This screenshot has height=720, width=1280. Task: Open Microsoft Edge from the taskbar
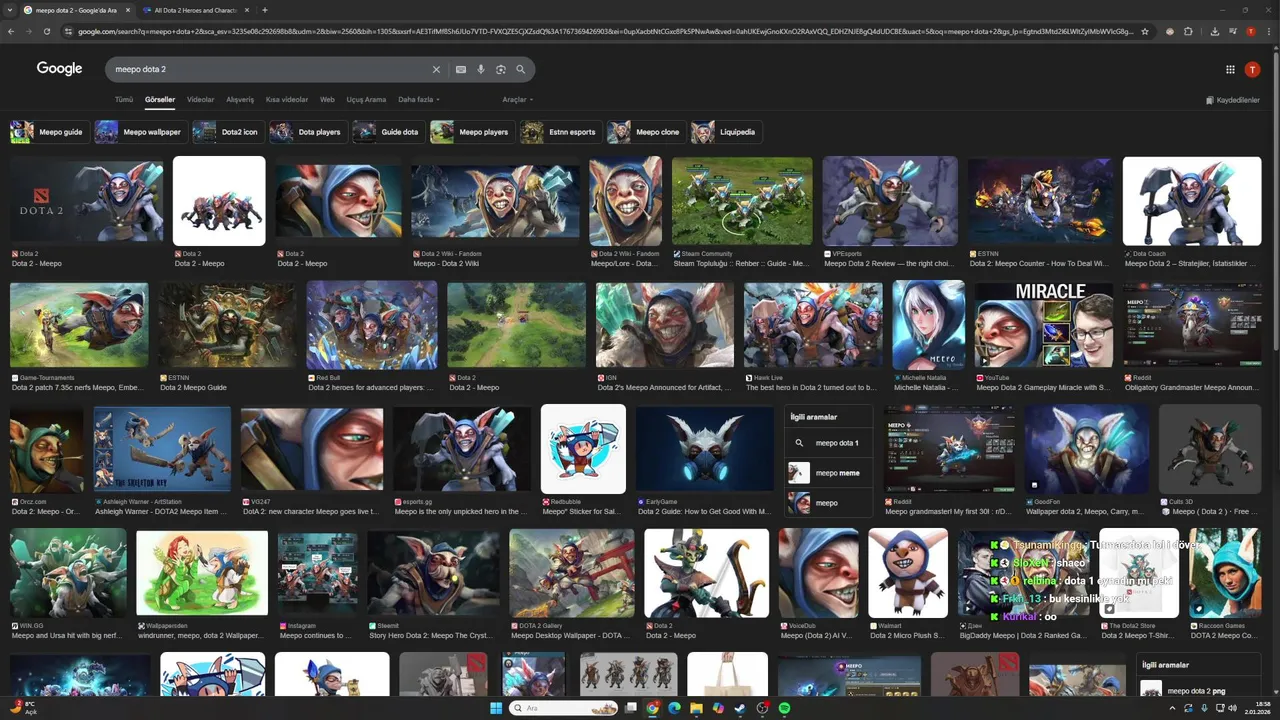click(x=674, y=708)
